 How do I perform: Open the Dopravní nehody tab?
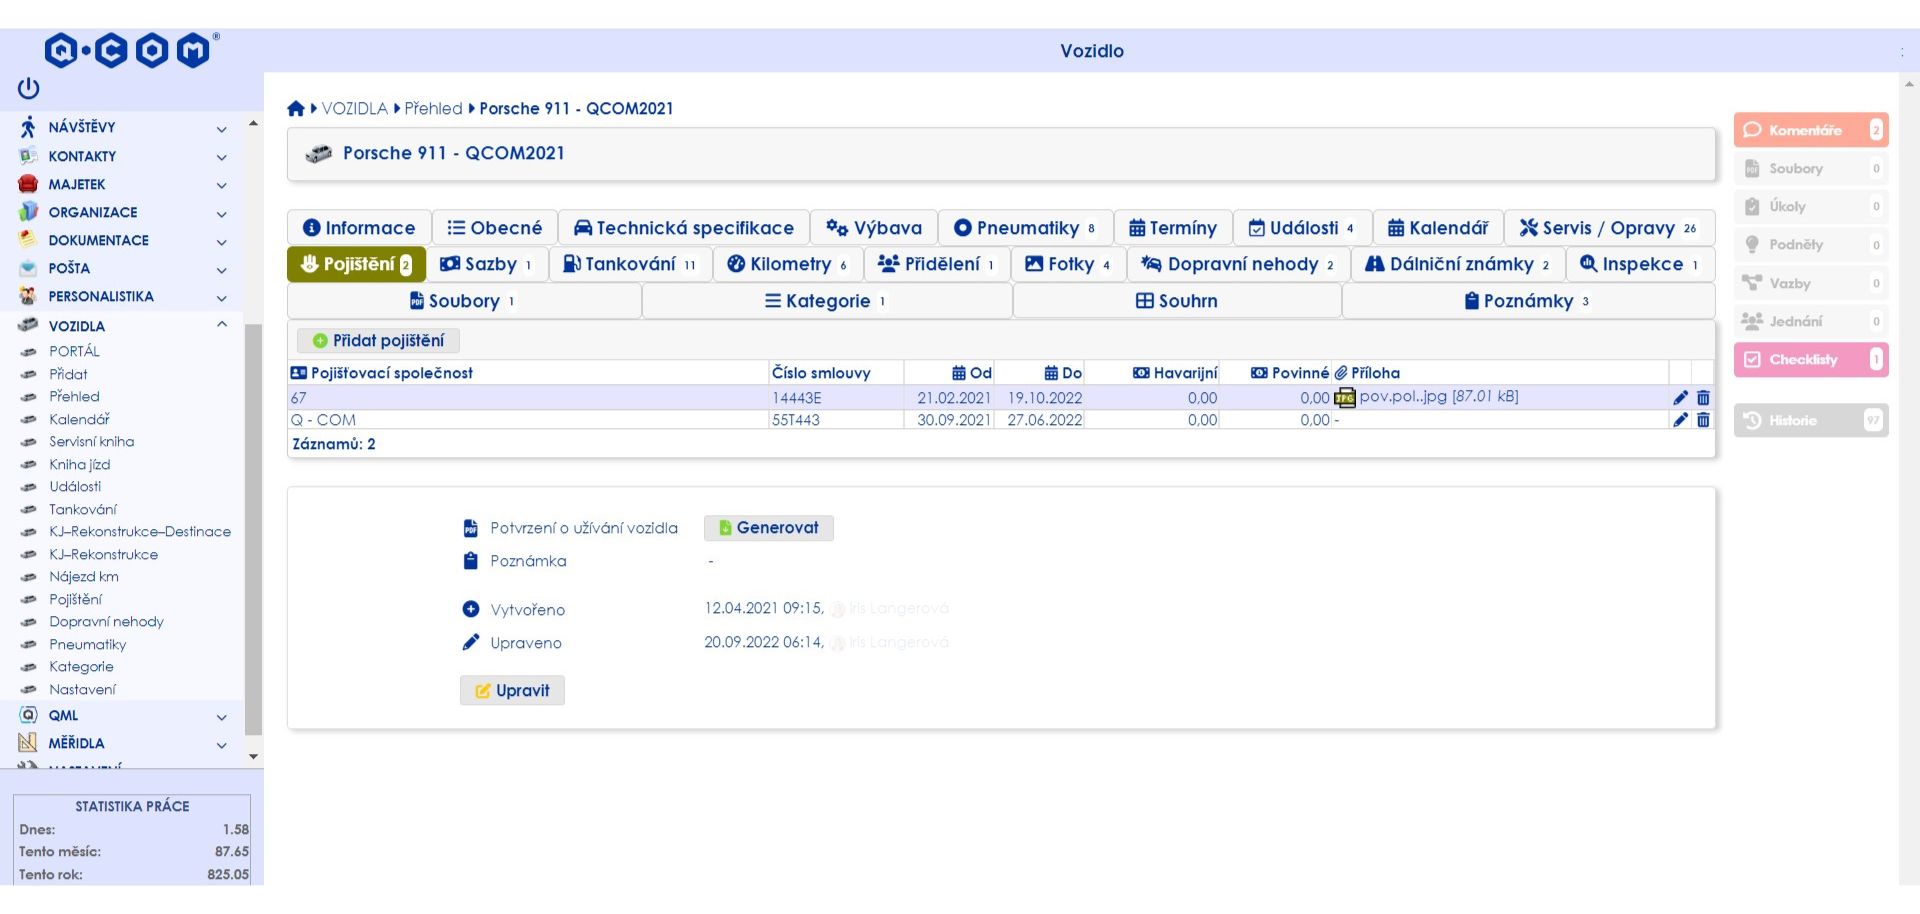click(1238, 264)
